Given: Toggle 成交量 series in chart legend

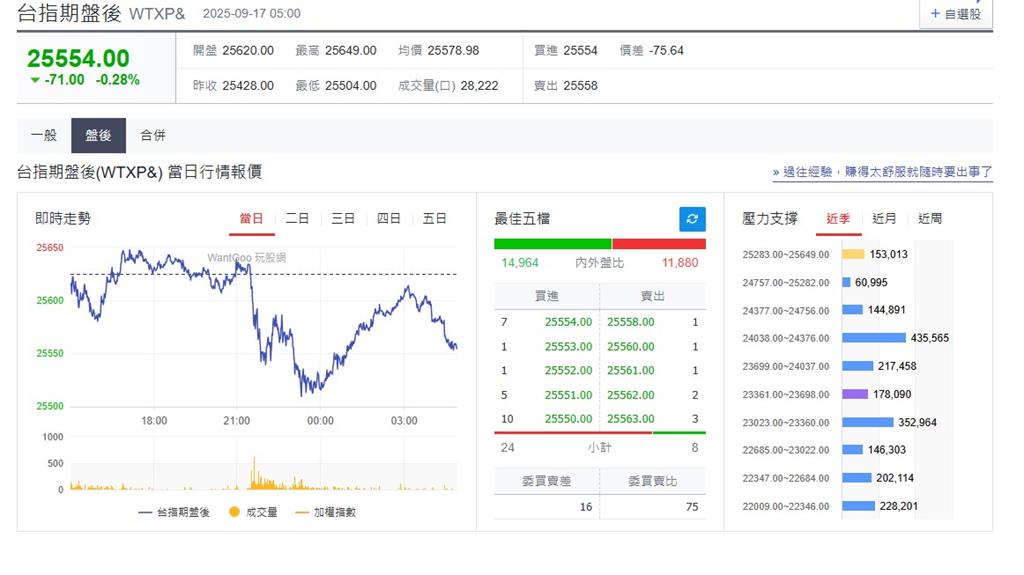Looking at the screenshot, I should (x=254, y=512).
